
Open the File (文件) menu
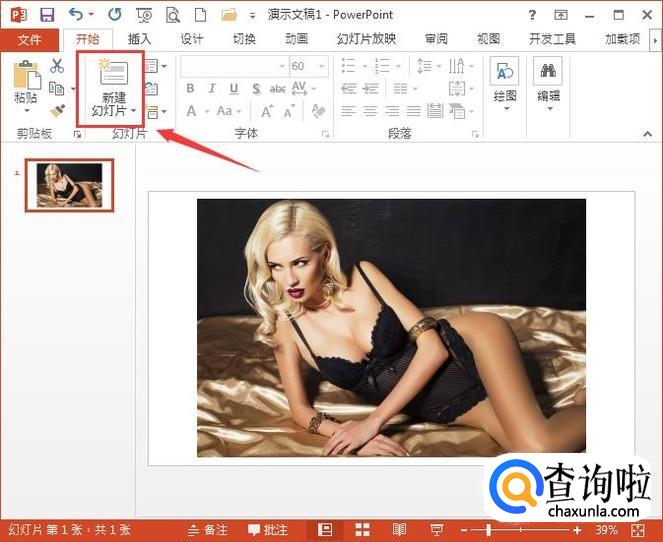(x=29, y=39)
